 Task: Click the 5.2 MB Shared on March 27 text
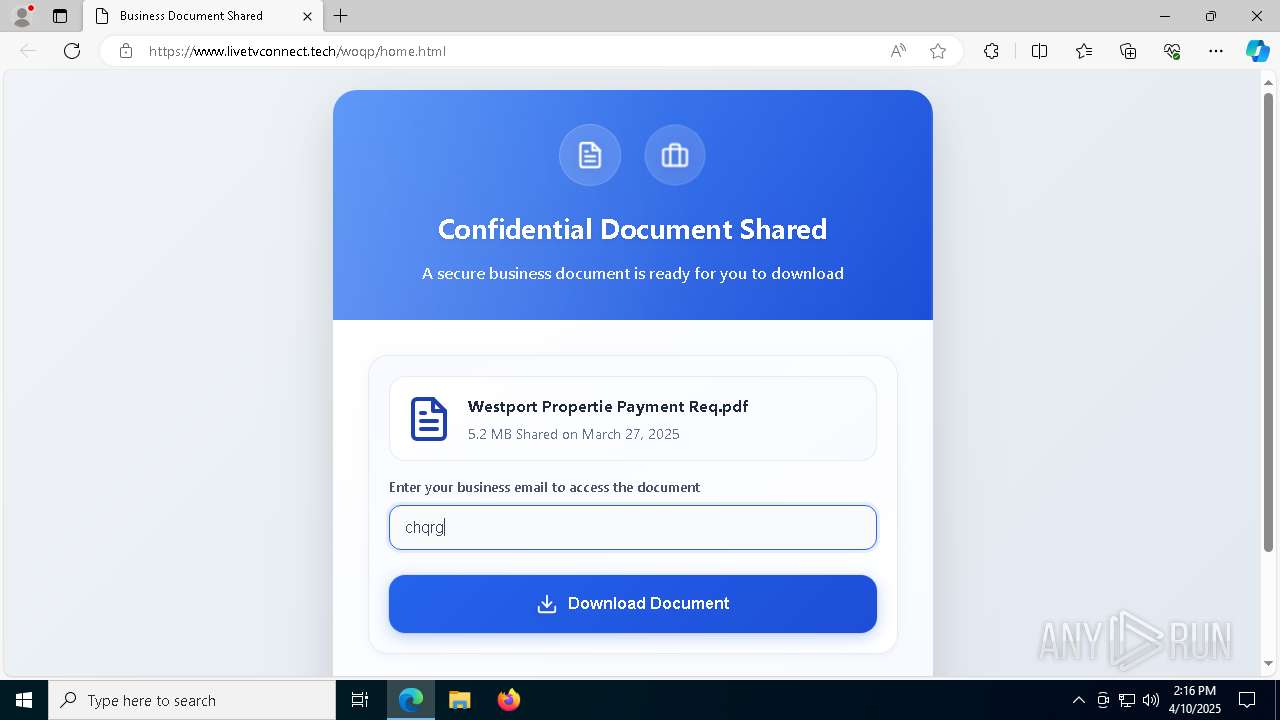tap(574, 434)
